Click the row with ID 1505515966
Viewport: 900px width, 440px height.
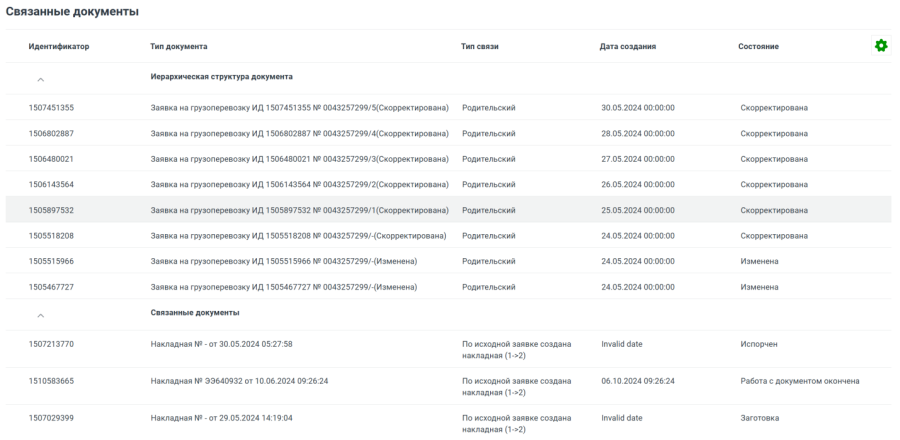click(x=51, y=261)
